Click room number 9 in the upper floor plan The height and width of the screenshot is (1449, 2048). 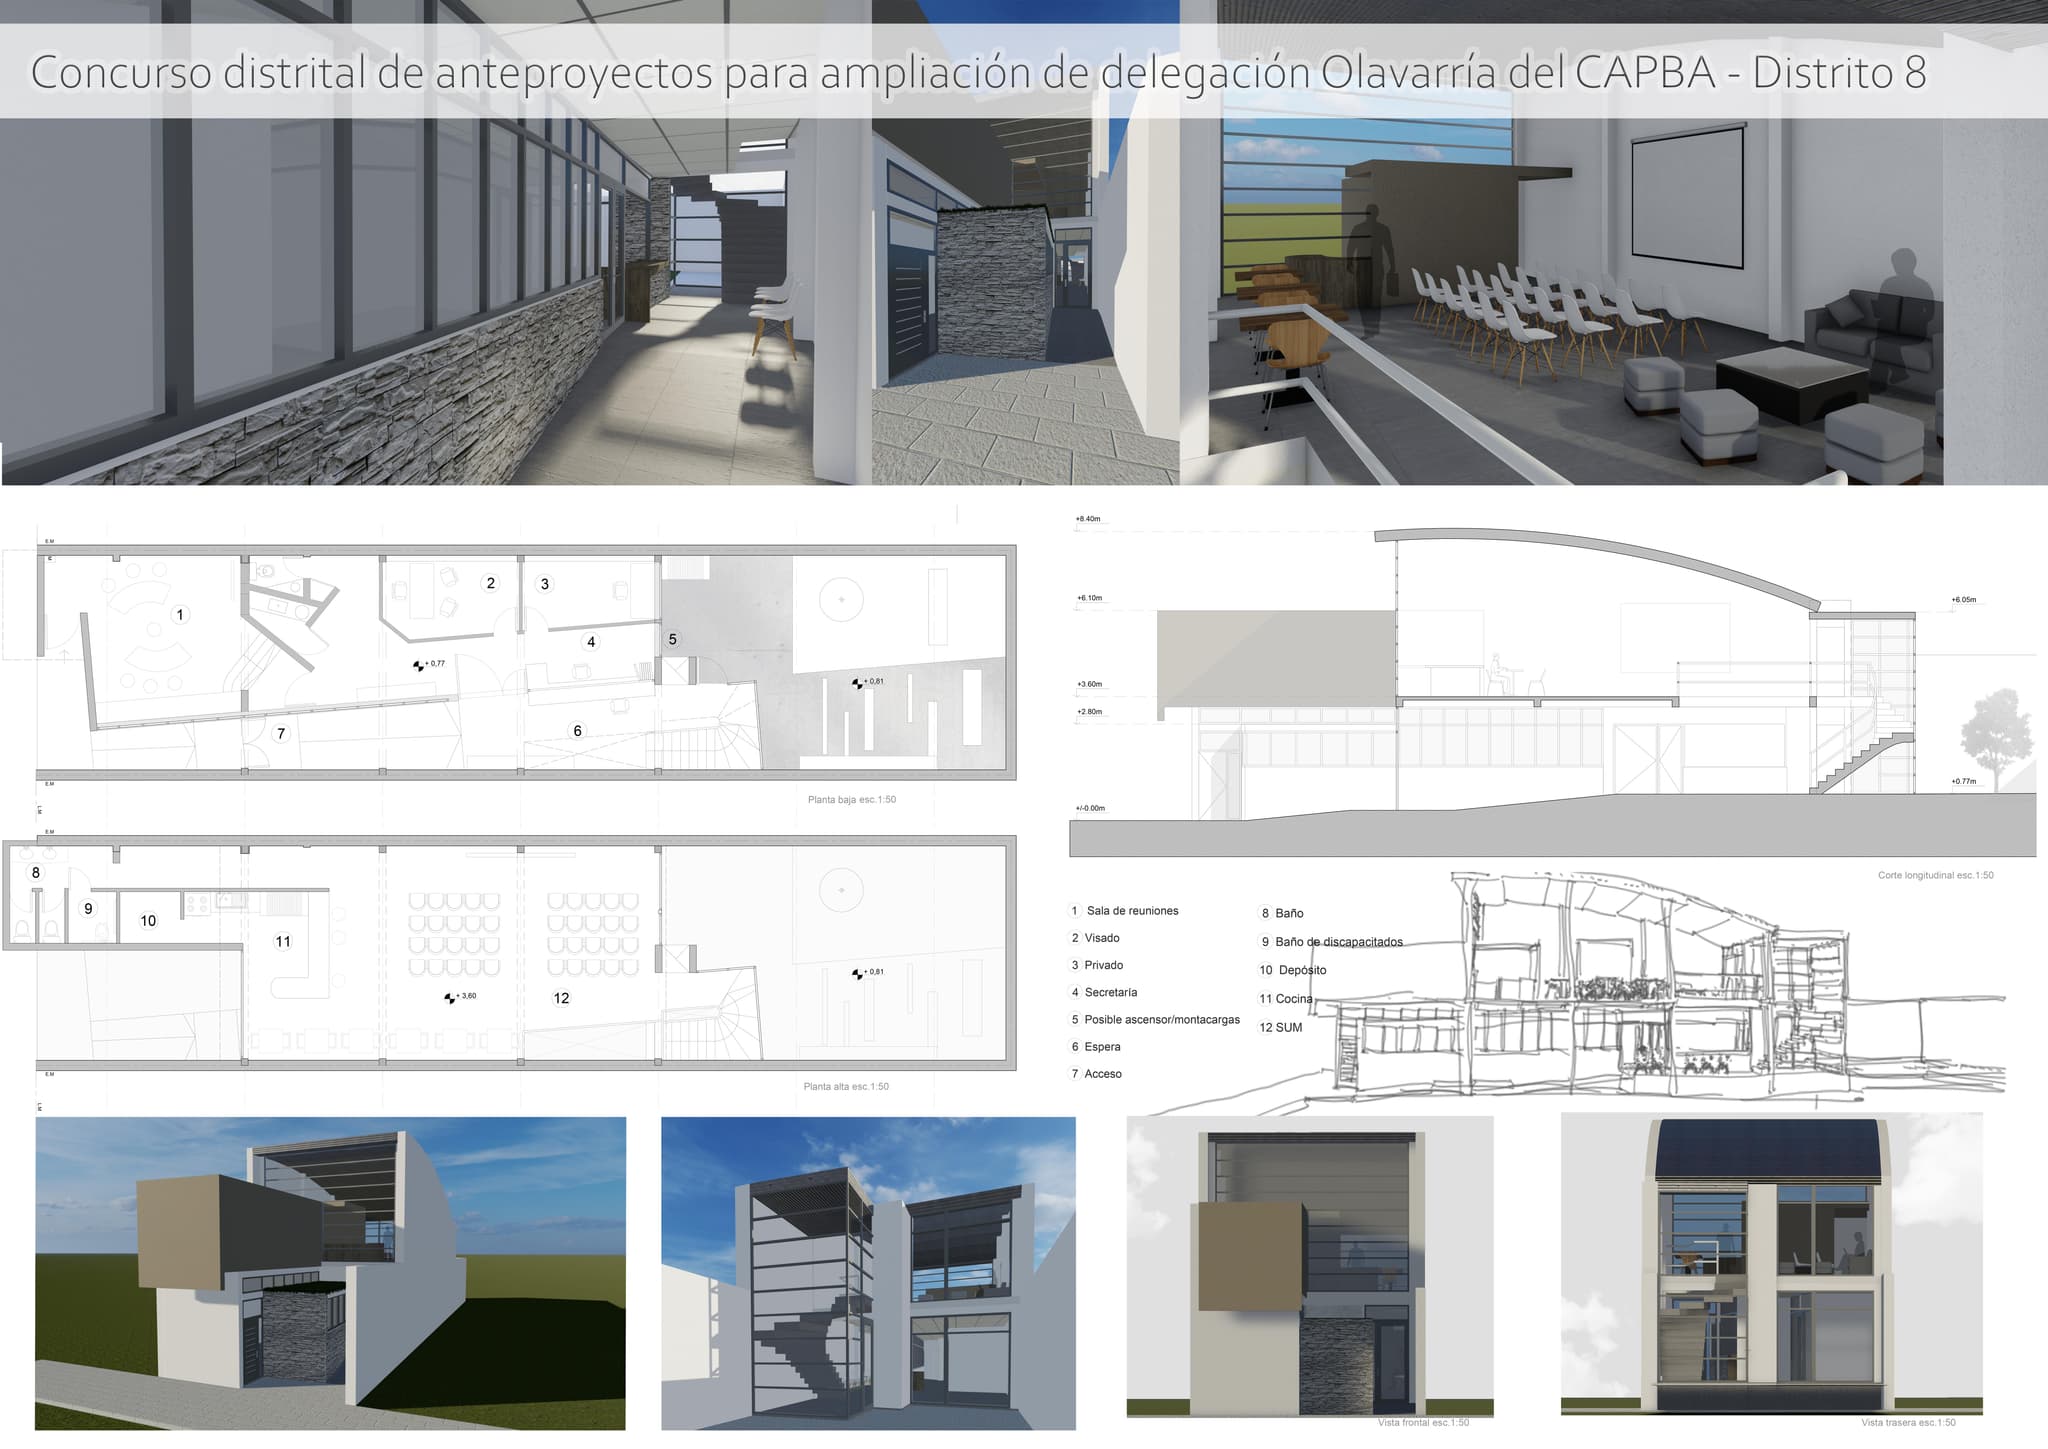pyautogui.click(x=88, y=909)
